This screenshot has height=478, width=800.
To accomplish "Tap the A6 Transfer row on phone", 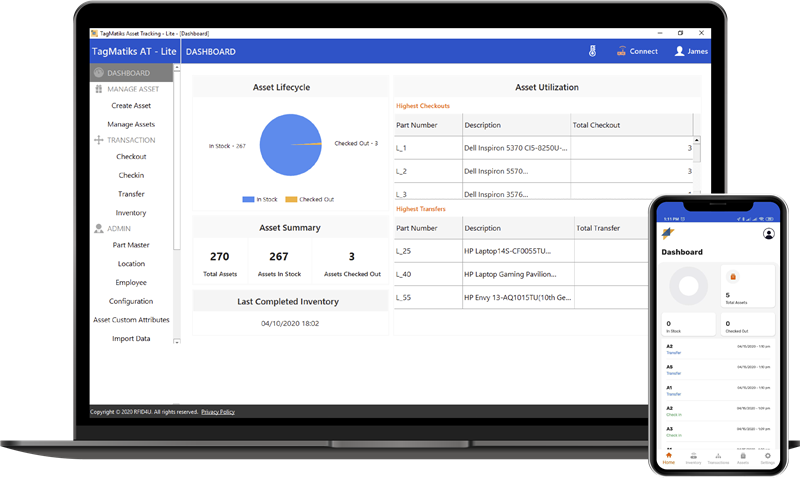I will pos(718,370).
